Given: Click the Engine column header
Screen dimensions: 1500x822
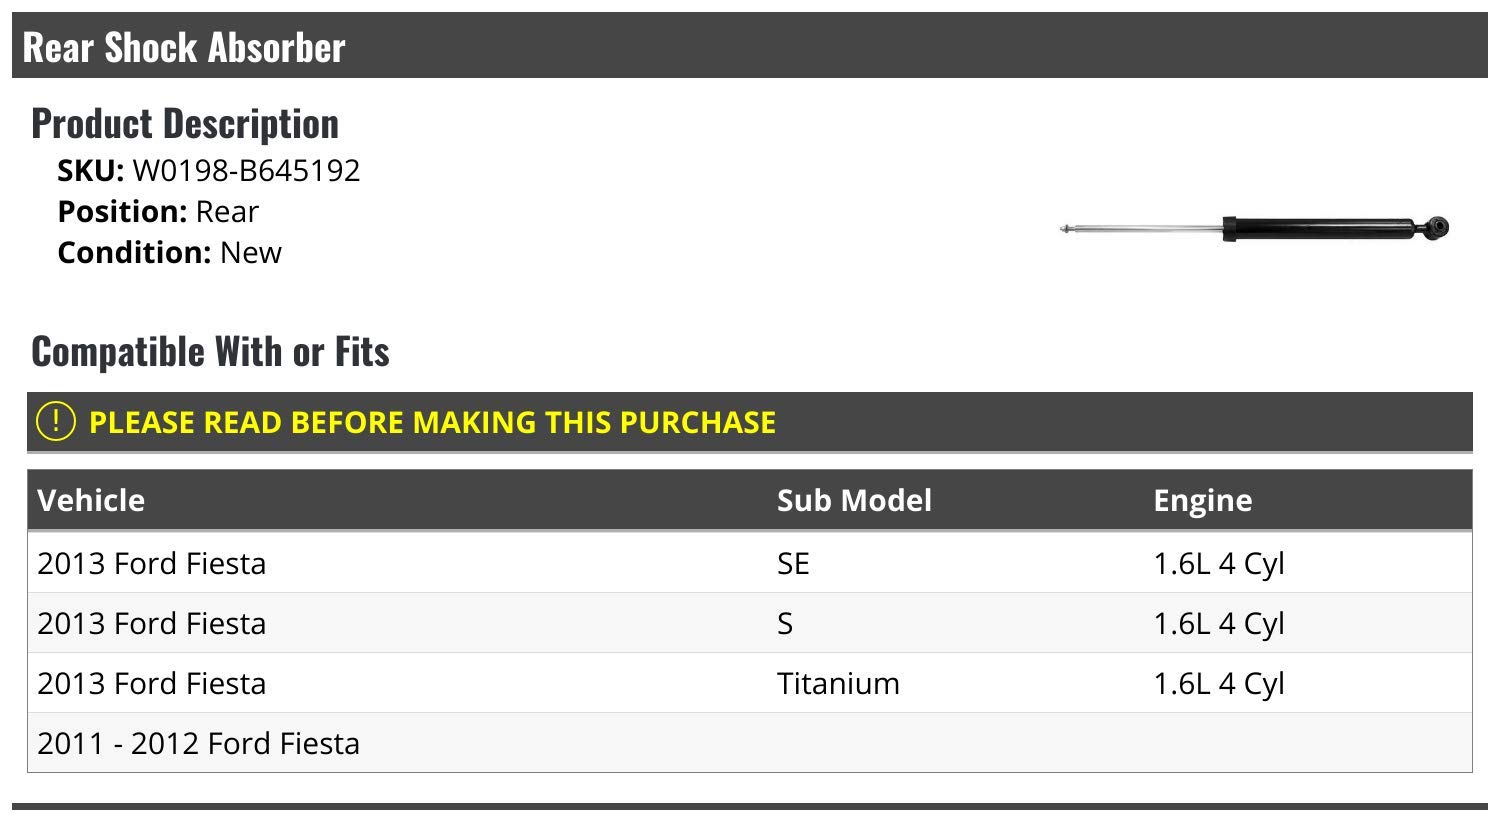Looking at the screenshot, I should point(1202,500).
